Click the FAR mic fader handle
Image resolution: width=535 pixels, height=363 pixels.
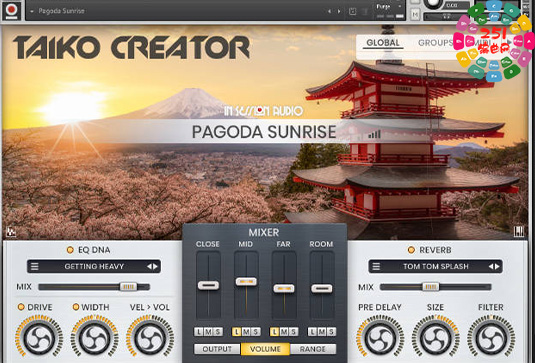click(284, 288)
